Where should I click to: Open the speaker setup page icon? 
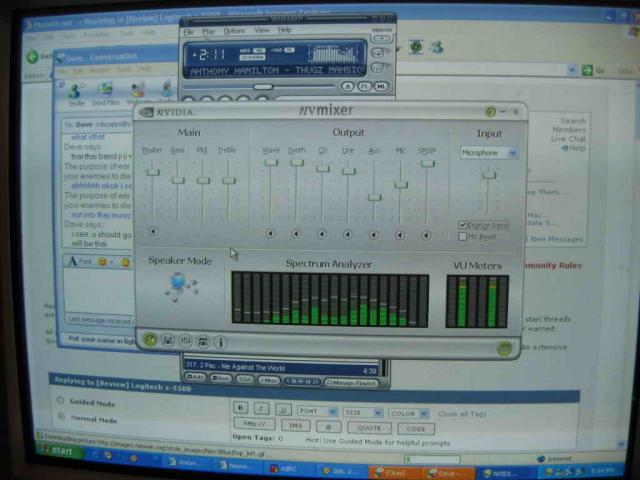coord(168,340)
